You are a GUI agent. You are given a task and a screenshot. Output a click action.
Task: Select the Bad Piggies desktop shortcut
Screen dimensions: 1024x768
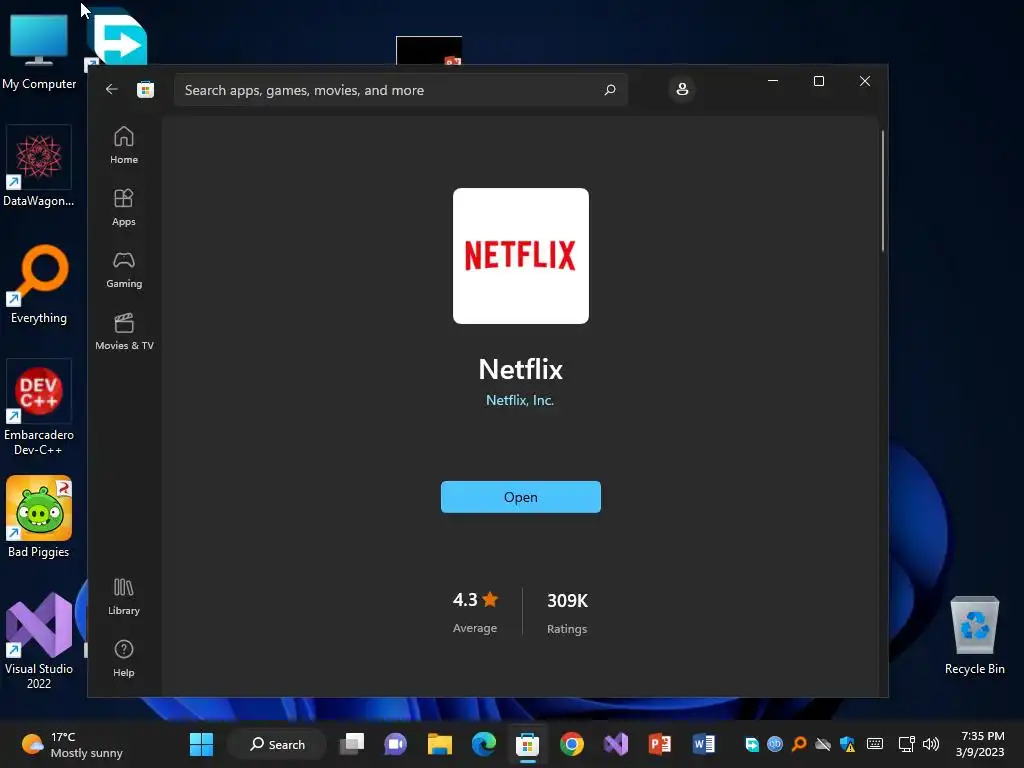pyautogui.click(x=39, y=517)
